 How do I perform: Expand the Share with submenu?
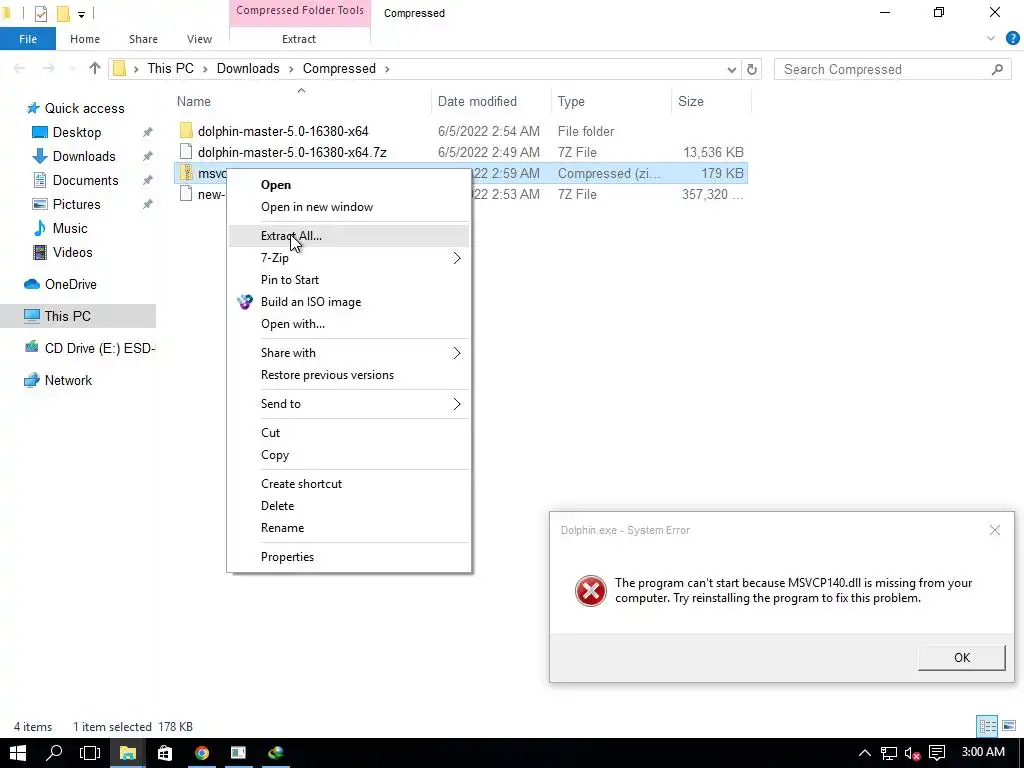[x=349, y=353]
